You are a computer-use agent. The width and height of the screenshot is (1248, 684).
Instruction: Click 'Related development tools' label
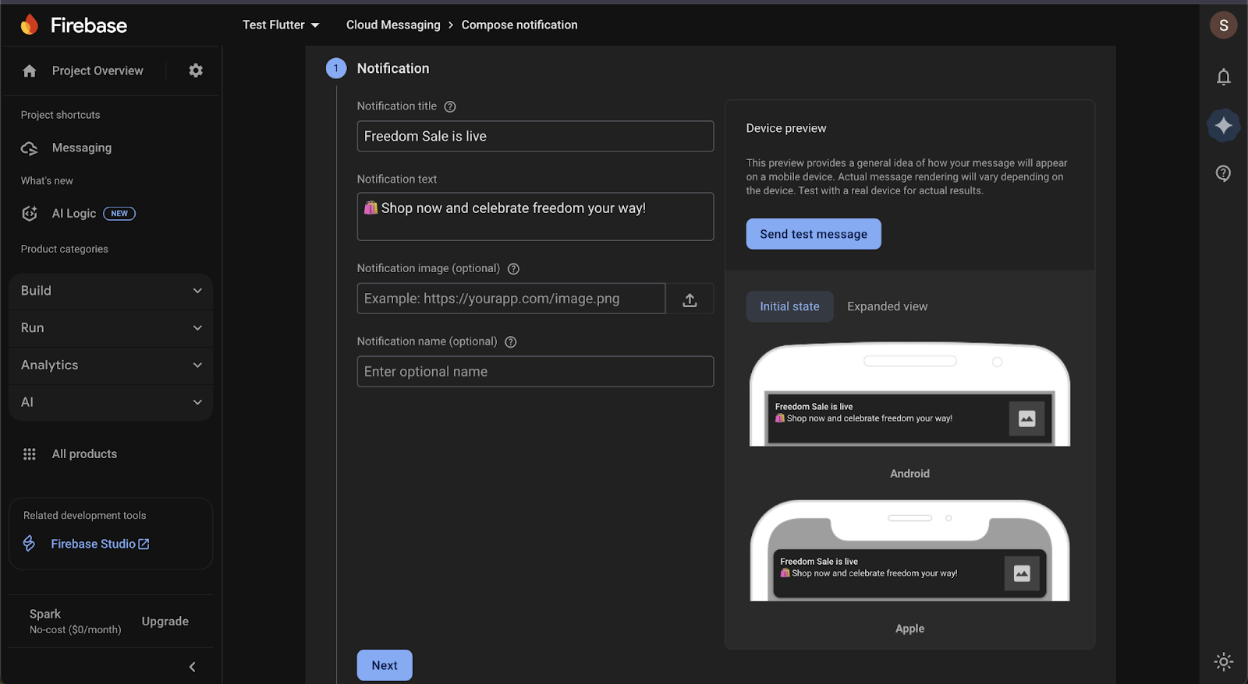(85, 516)
